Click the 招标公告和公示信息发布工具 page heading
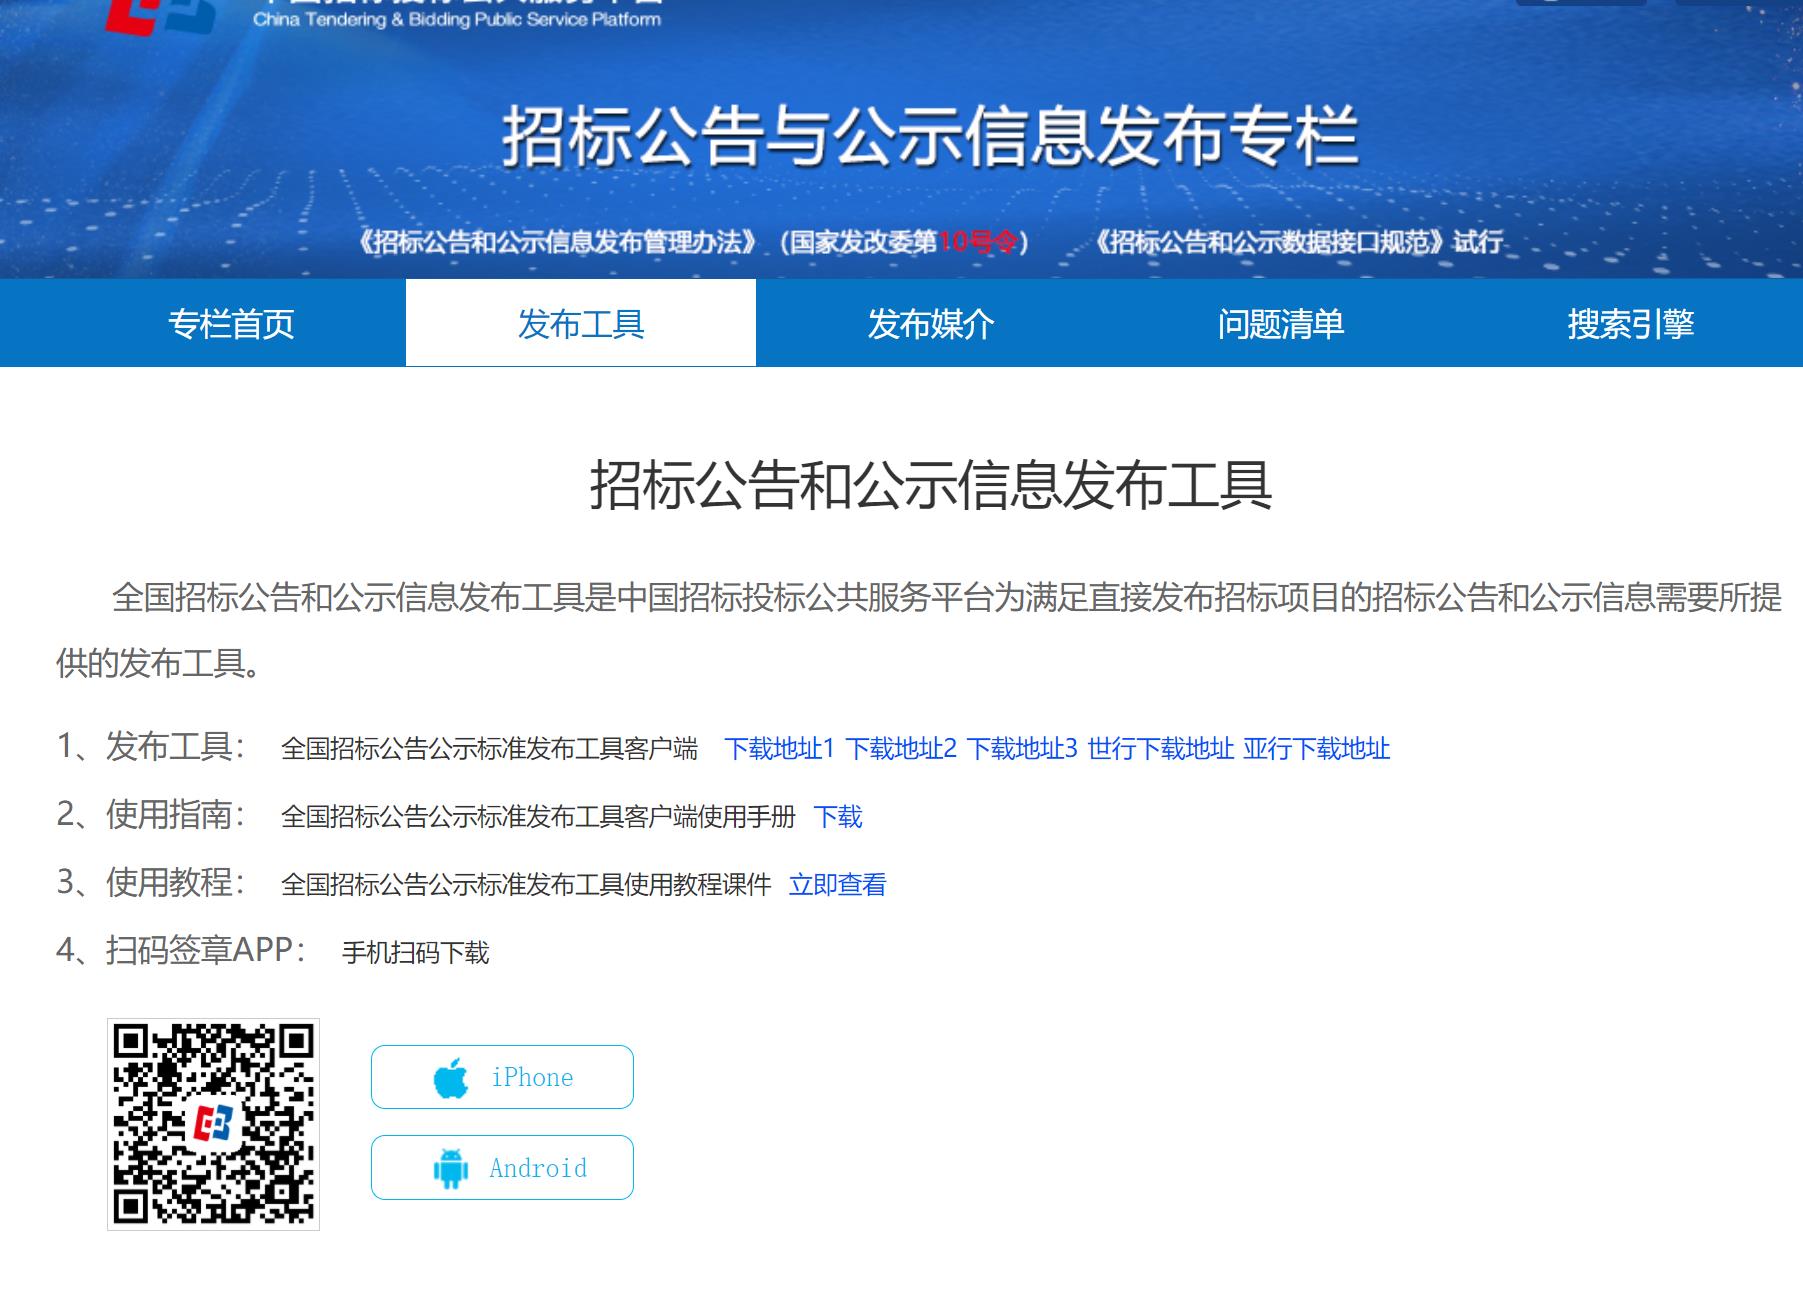 (930, 486)
